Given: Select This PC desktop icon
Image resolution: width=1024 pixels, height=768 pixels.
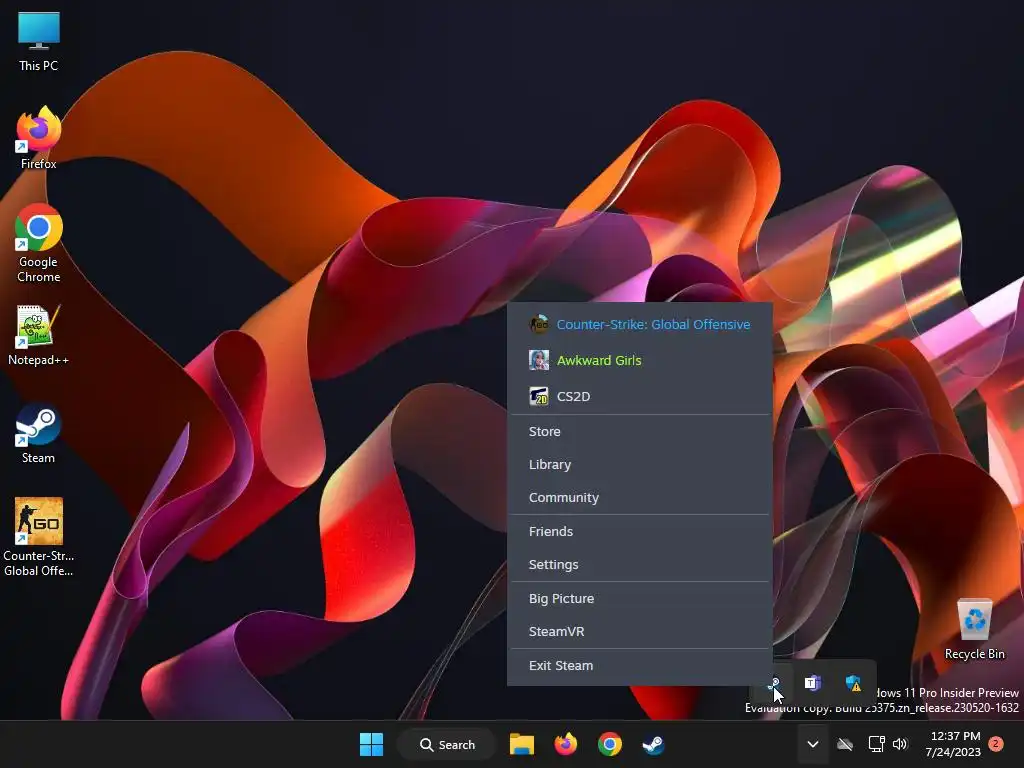Looking at the screenshot, I should 39,42.
